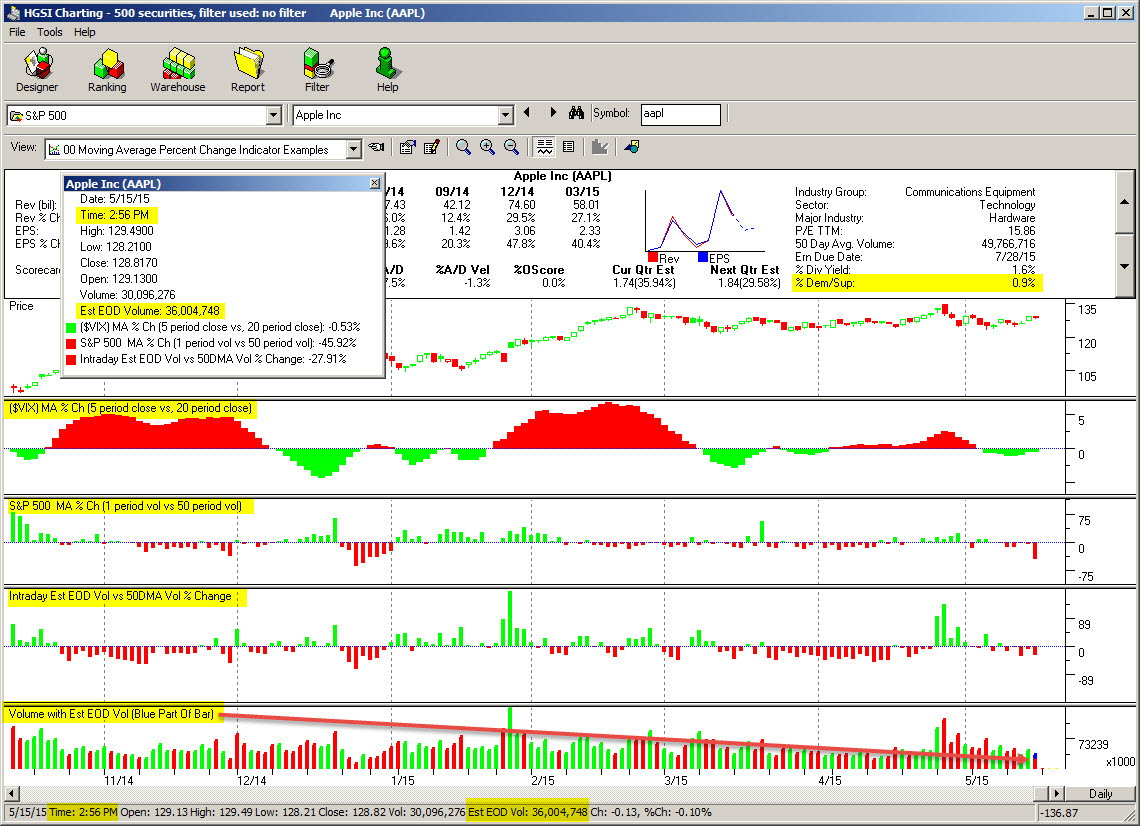Viewport: 1140px width, 826px height.
Task: Close the Apple Inc data tooltip popup
Action: 374,183
